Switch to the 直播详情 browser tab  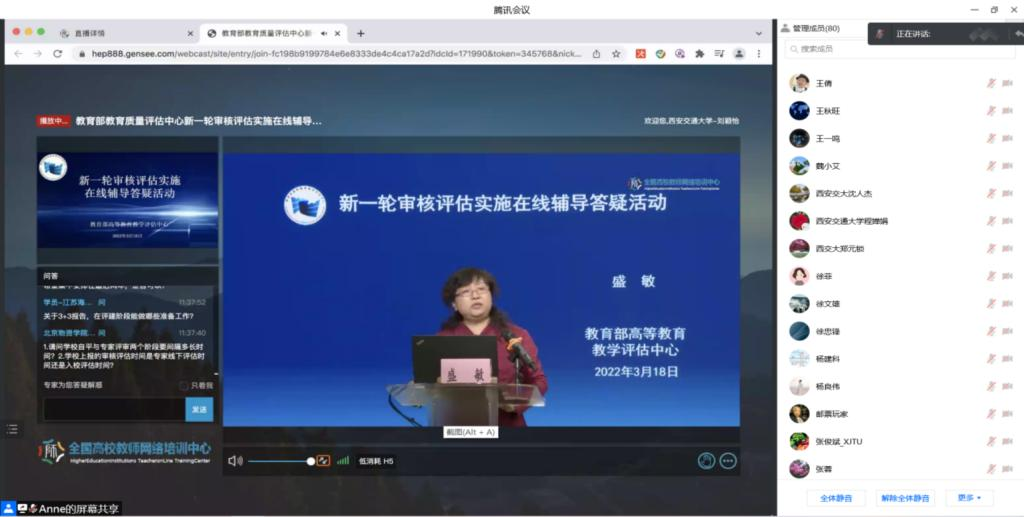(x=124, y=33)
